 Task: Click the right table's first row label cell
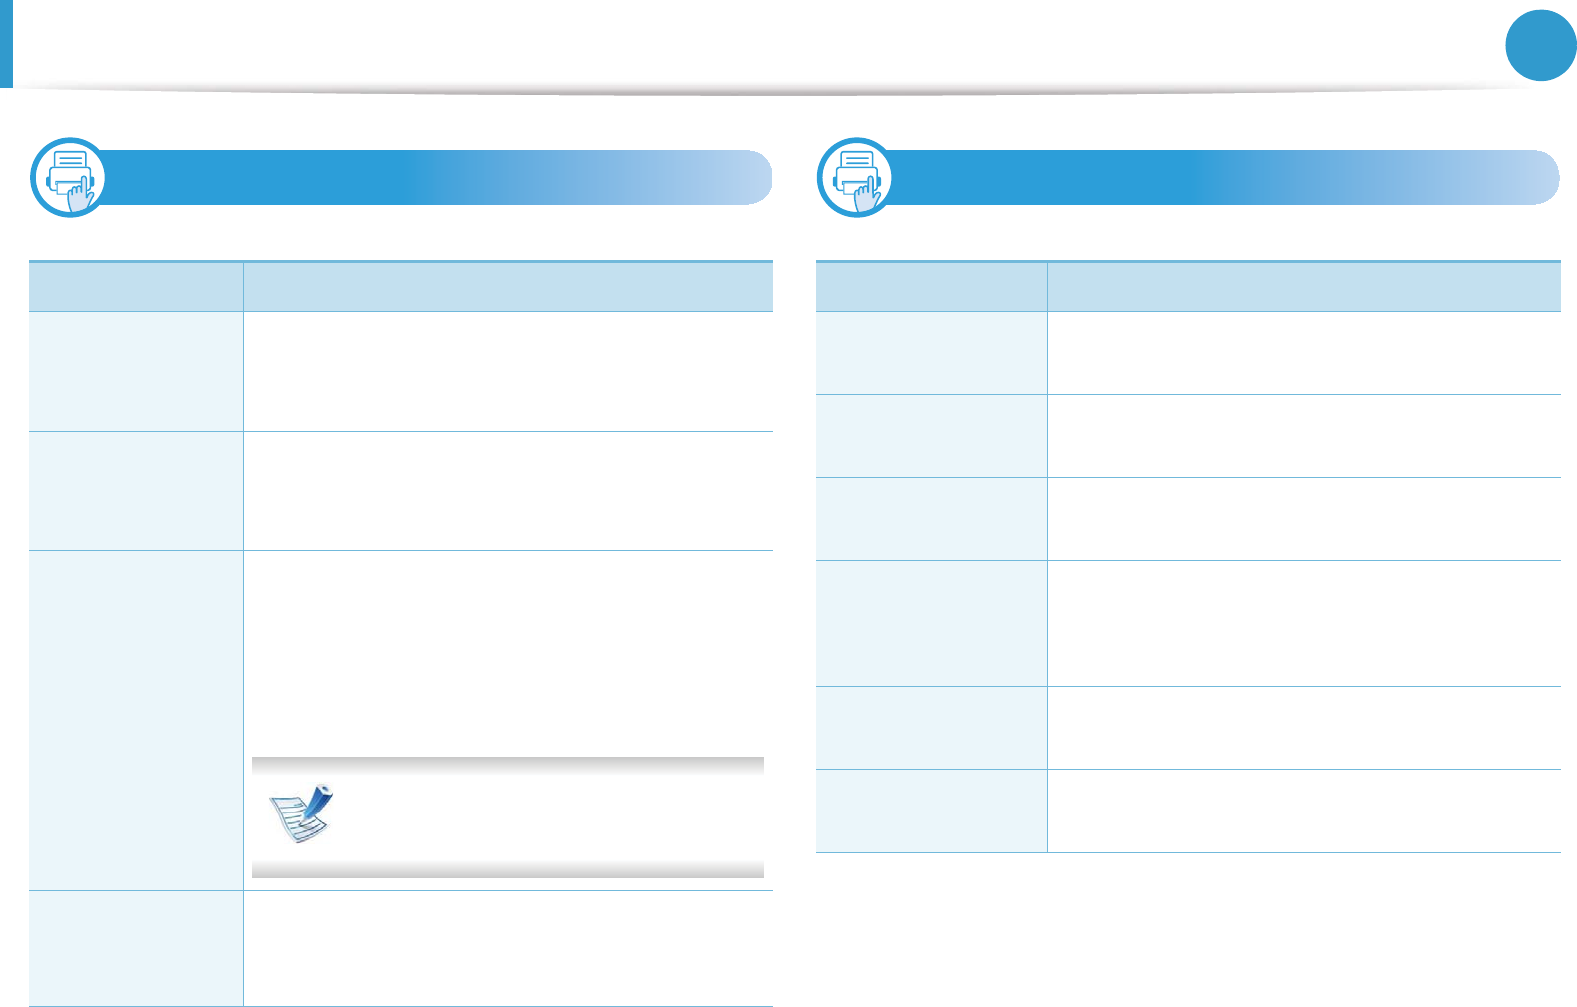coord(931,353)
